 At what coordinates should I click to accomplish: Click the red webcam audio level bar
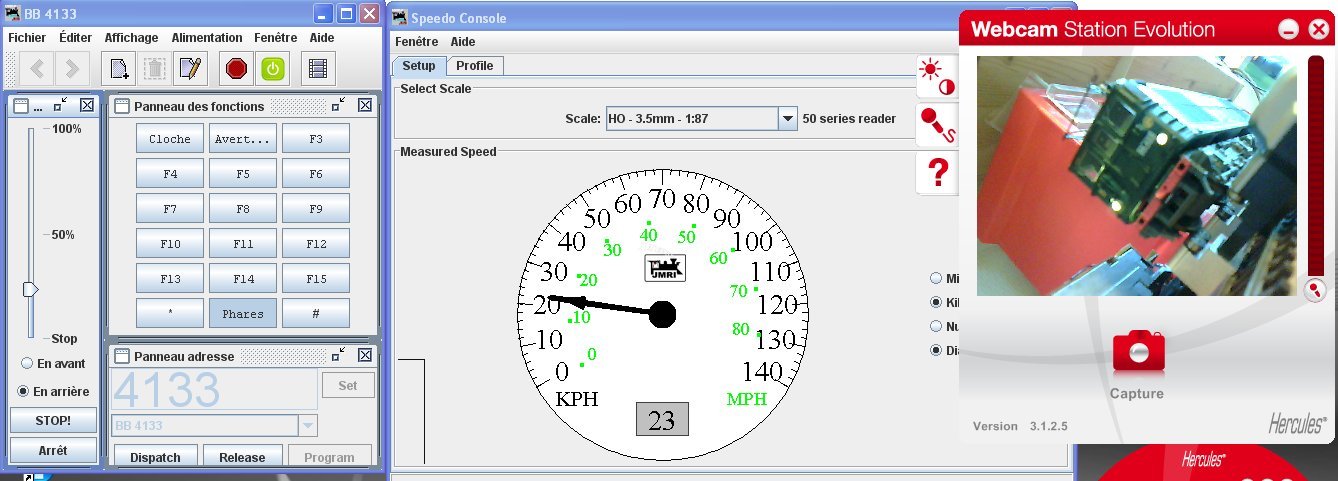click(x=1316, y=166)
